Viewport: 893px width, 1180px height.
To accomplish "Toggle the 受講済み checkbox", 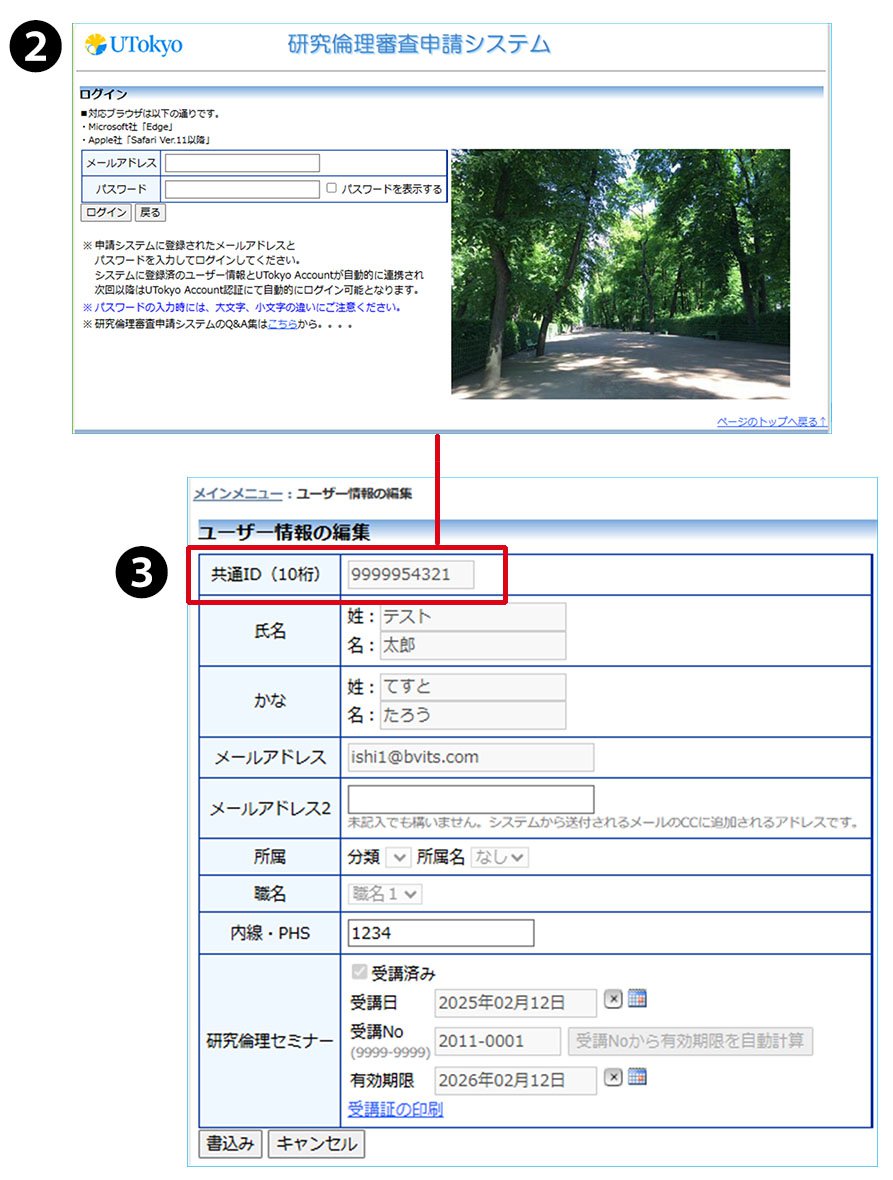I will point(359,972).
